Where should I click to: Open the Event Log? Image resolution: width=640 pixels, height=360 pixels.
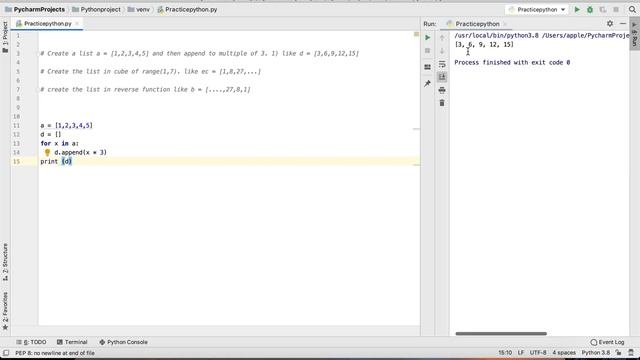click(x=607, y=342)
